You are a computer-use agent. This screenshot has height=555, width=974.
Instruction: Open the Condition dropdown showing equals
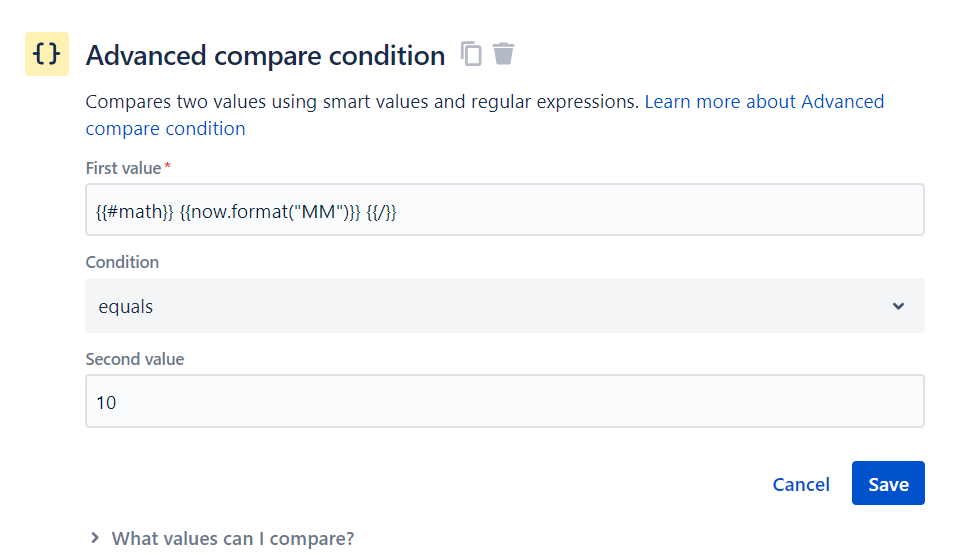[505, 306]
